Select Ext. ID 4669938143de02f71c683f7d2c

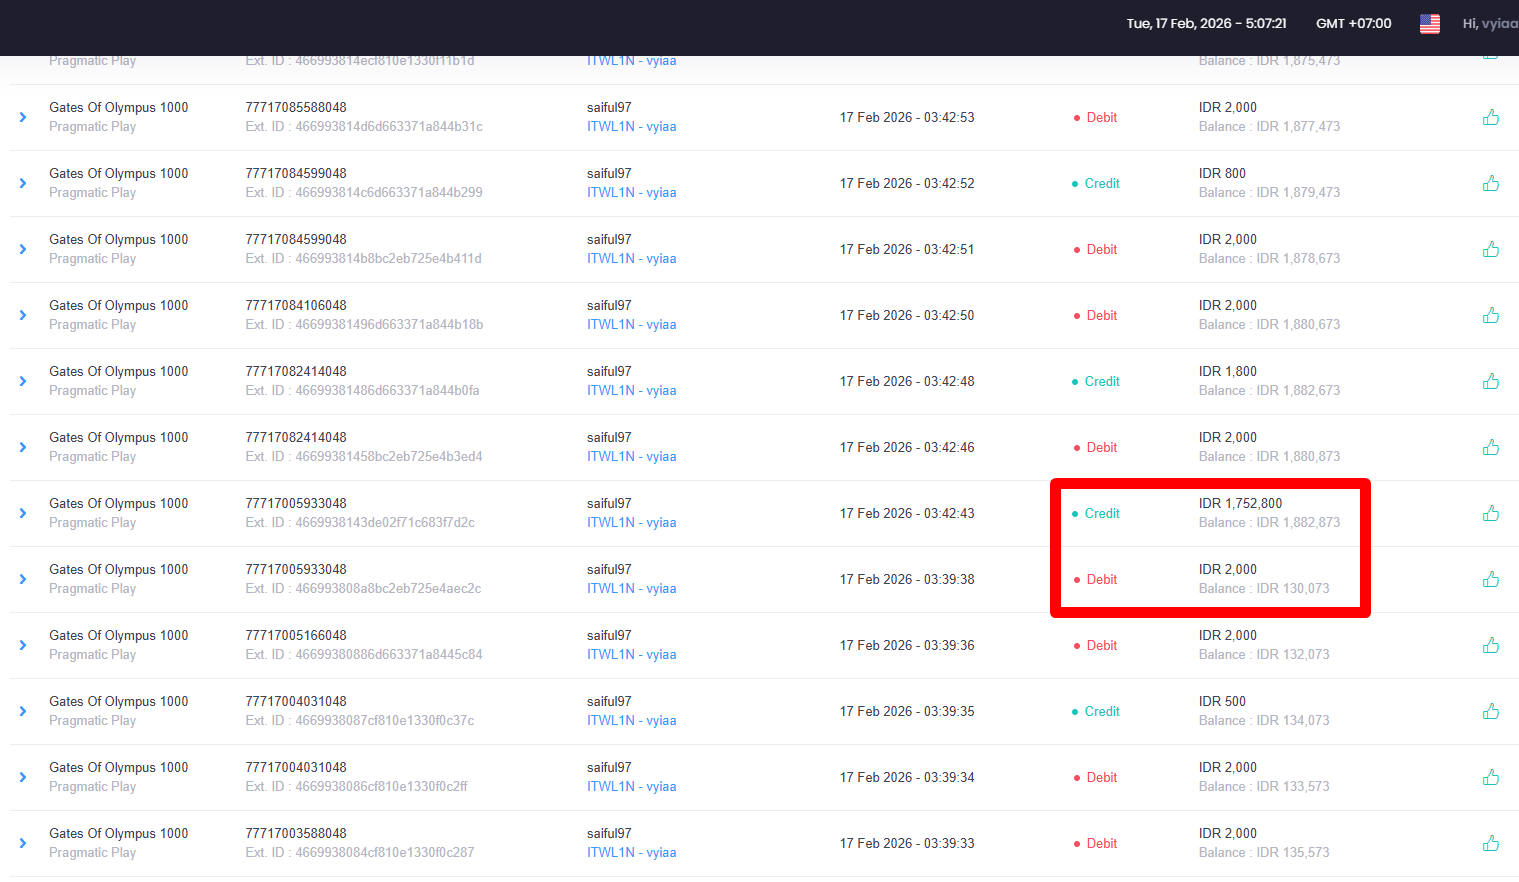tap(360, 523)
